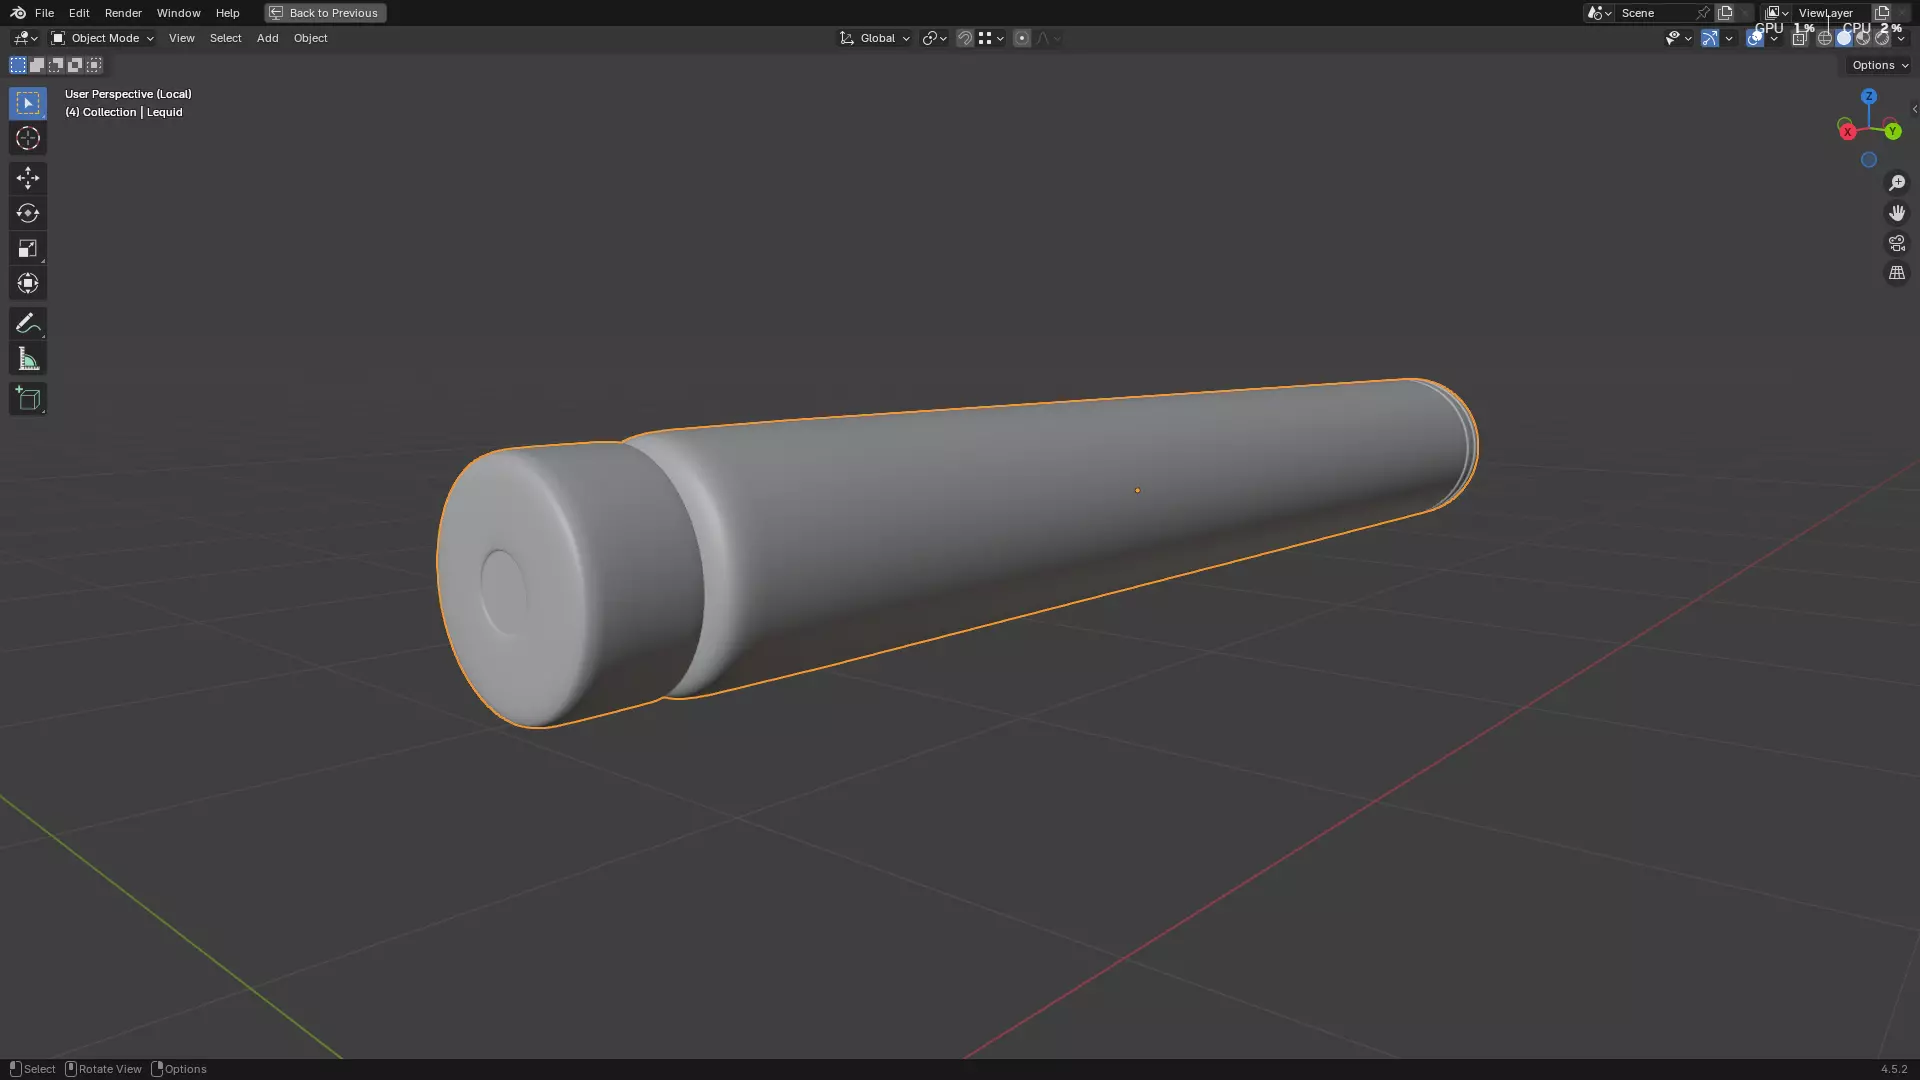
Task: Open the Render menu
Action: tap(123, 13)
